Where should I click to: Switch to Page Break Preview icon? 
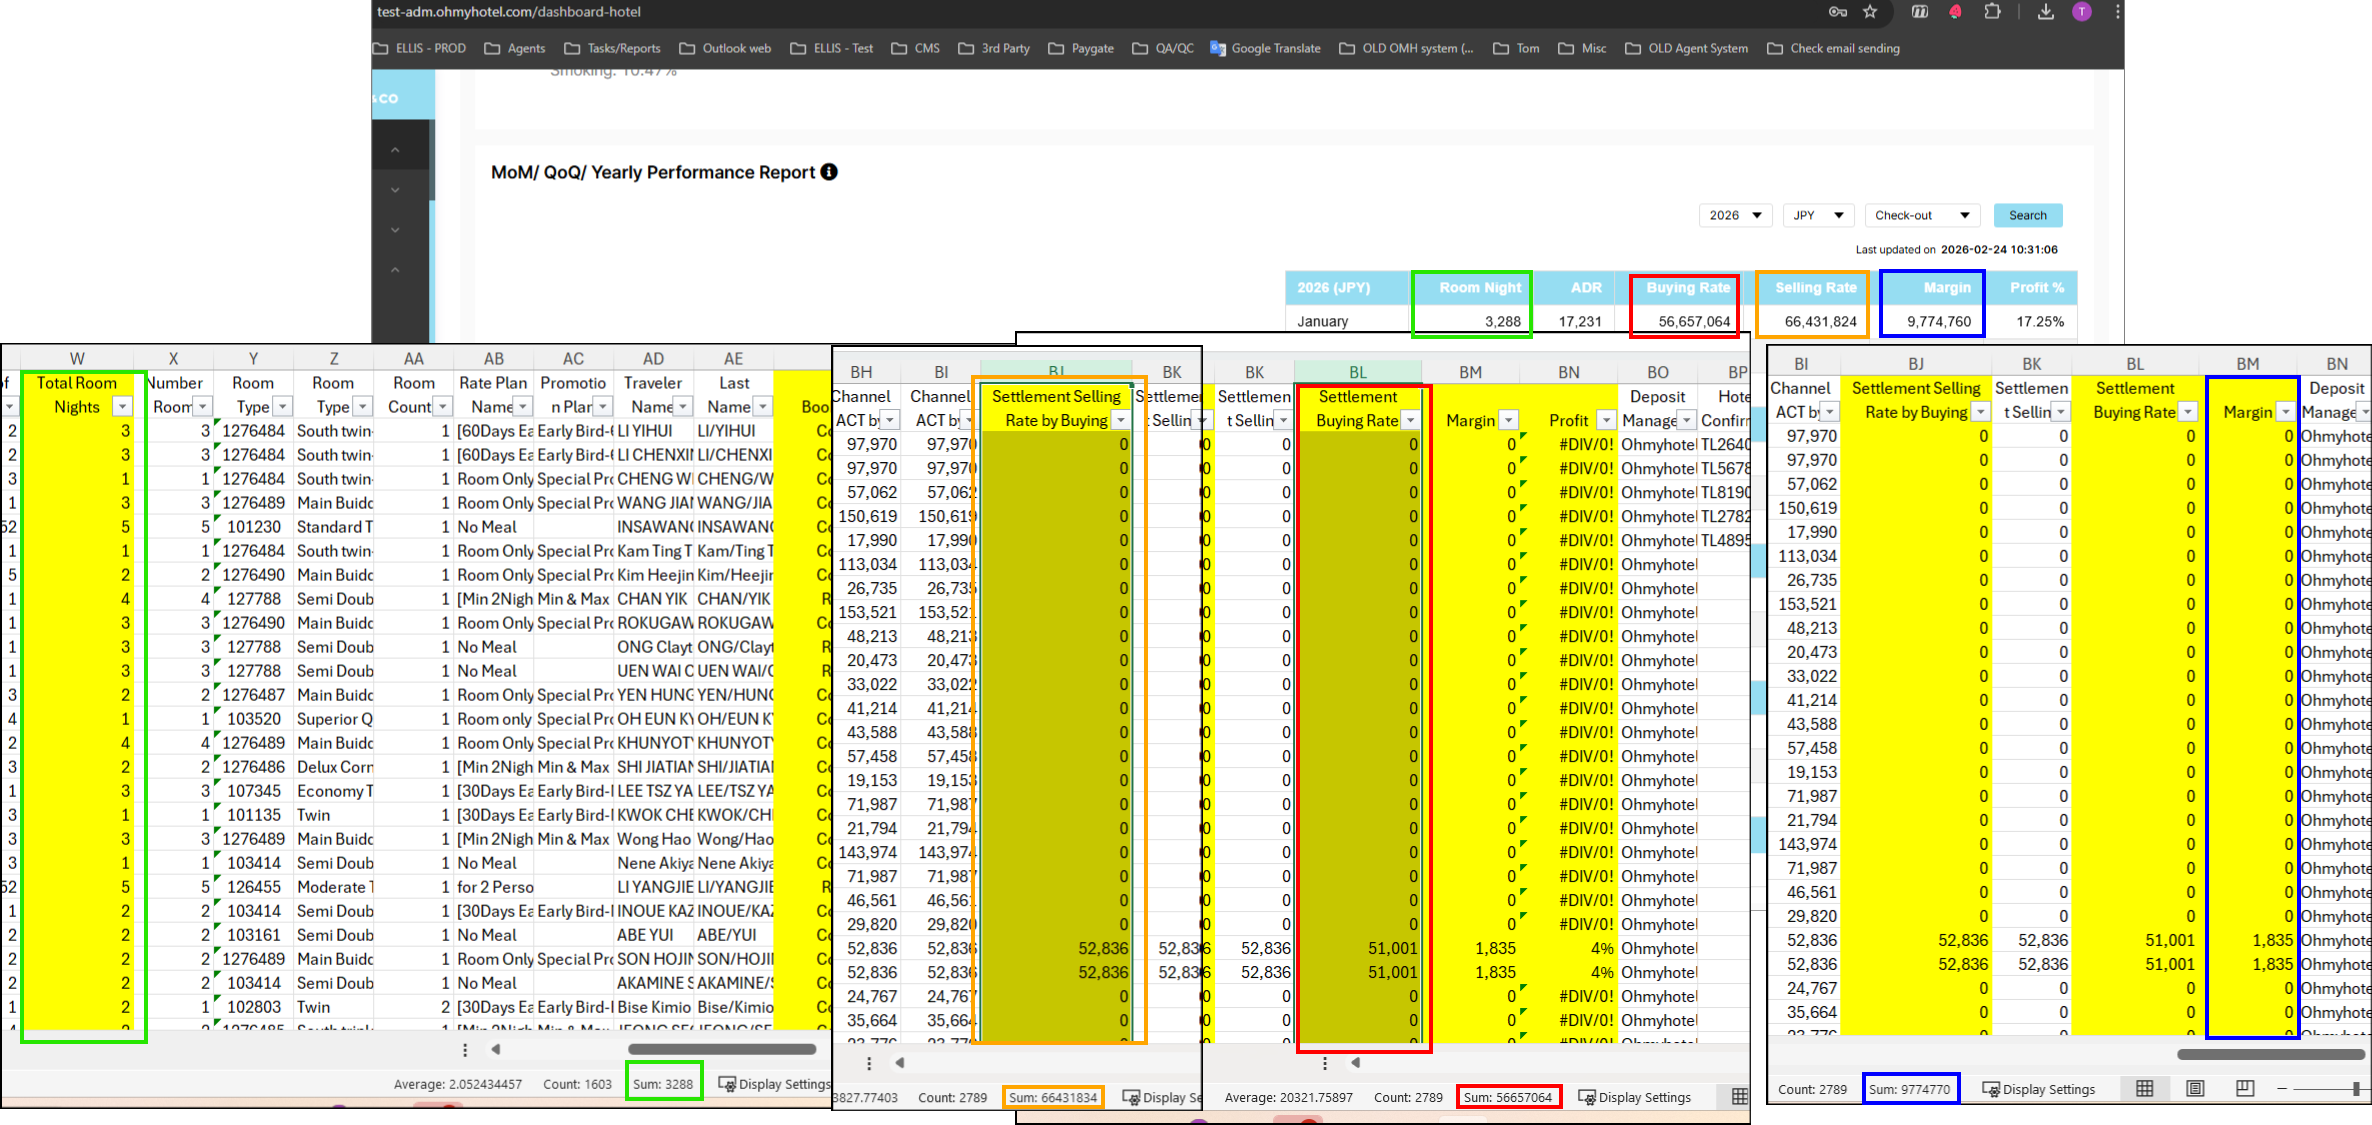[x=2245, y=1089]
